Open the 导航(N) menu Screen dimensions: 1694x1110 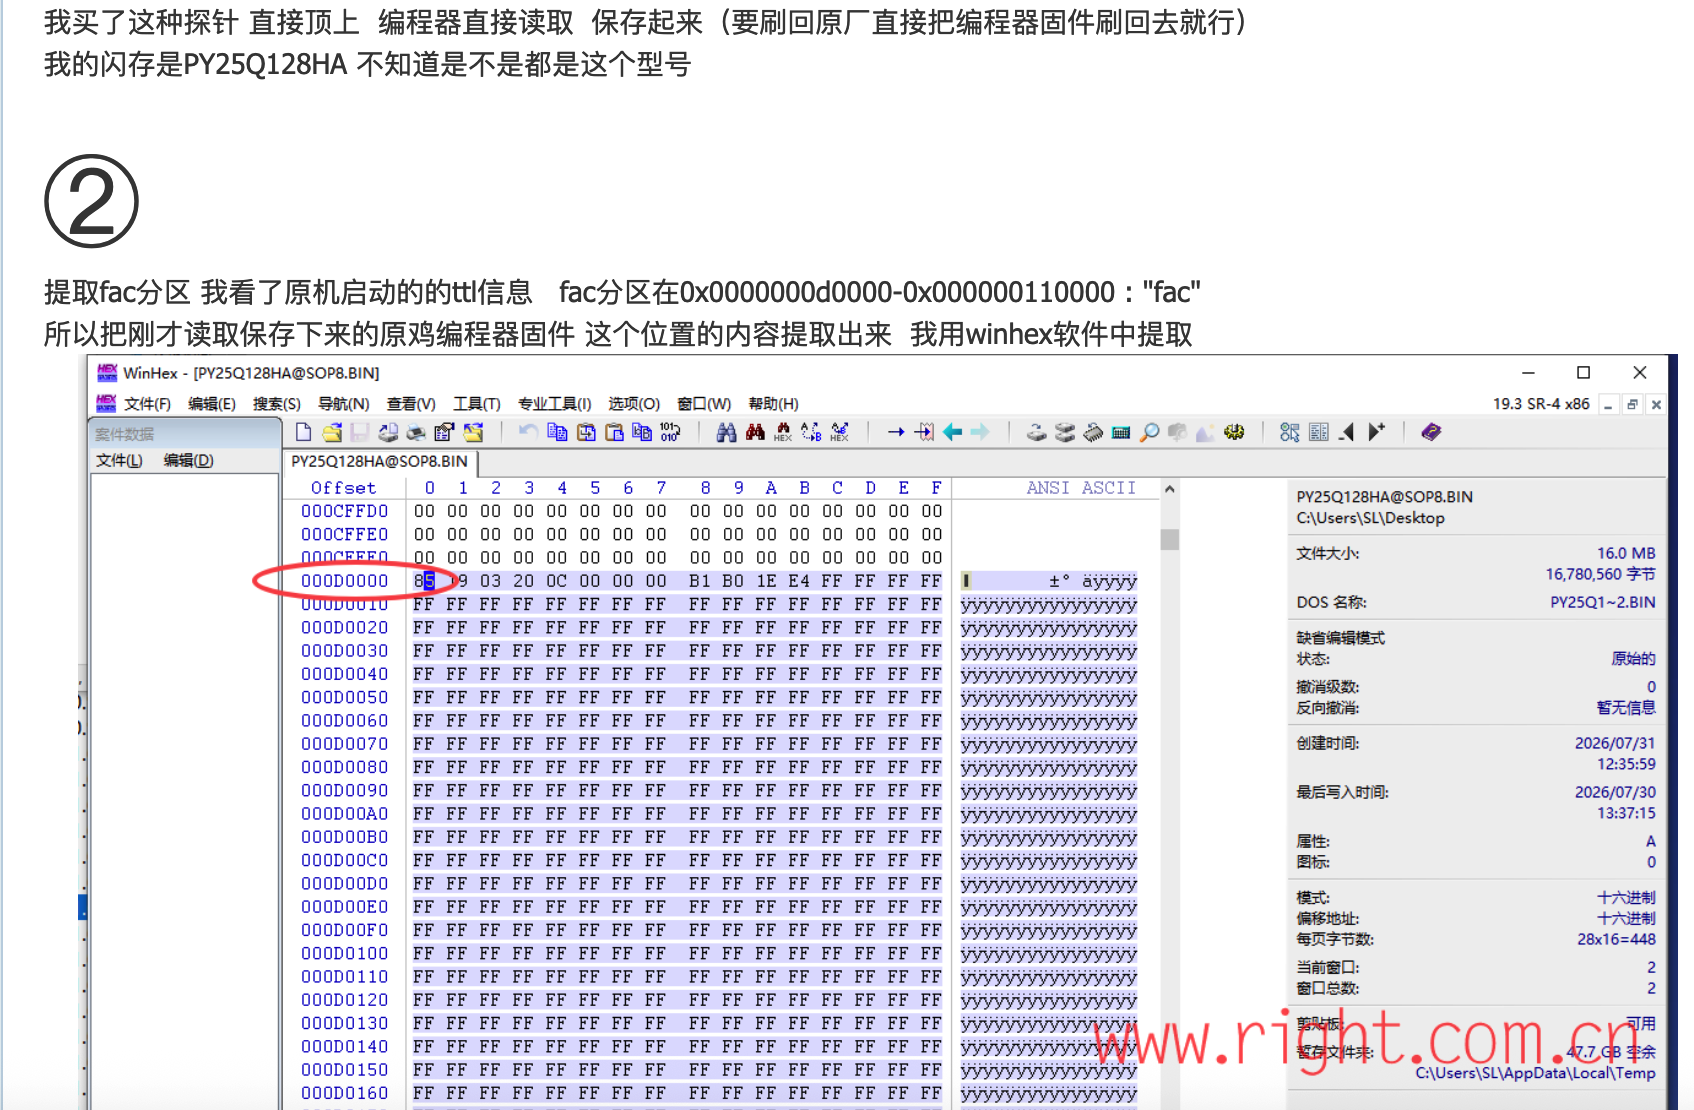(x=344, y=404)
